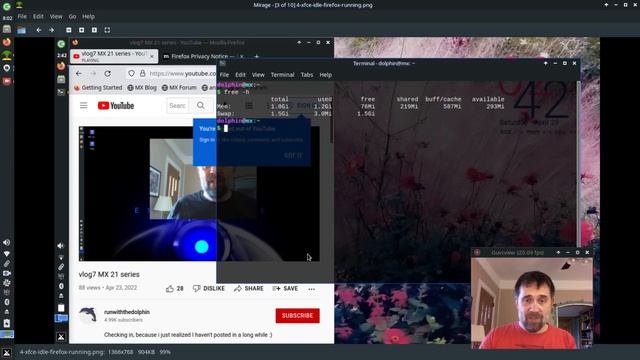Click the YouTube logo

pos(116,106)
